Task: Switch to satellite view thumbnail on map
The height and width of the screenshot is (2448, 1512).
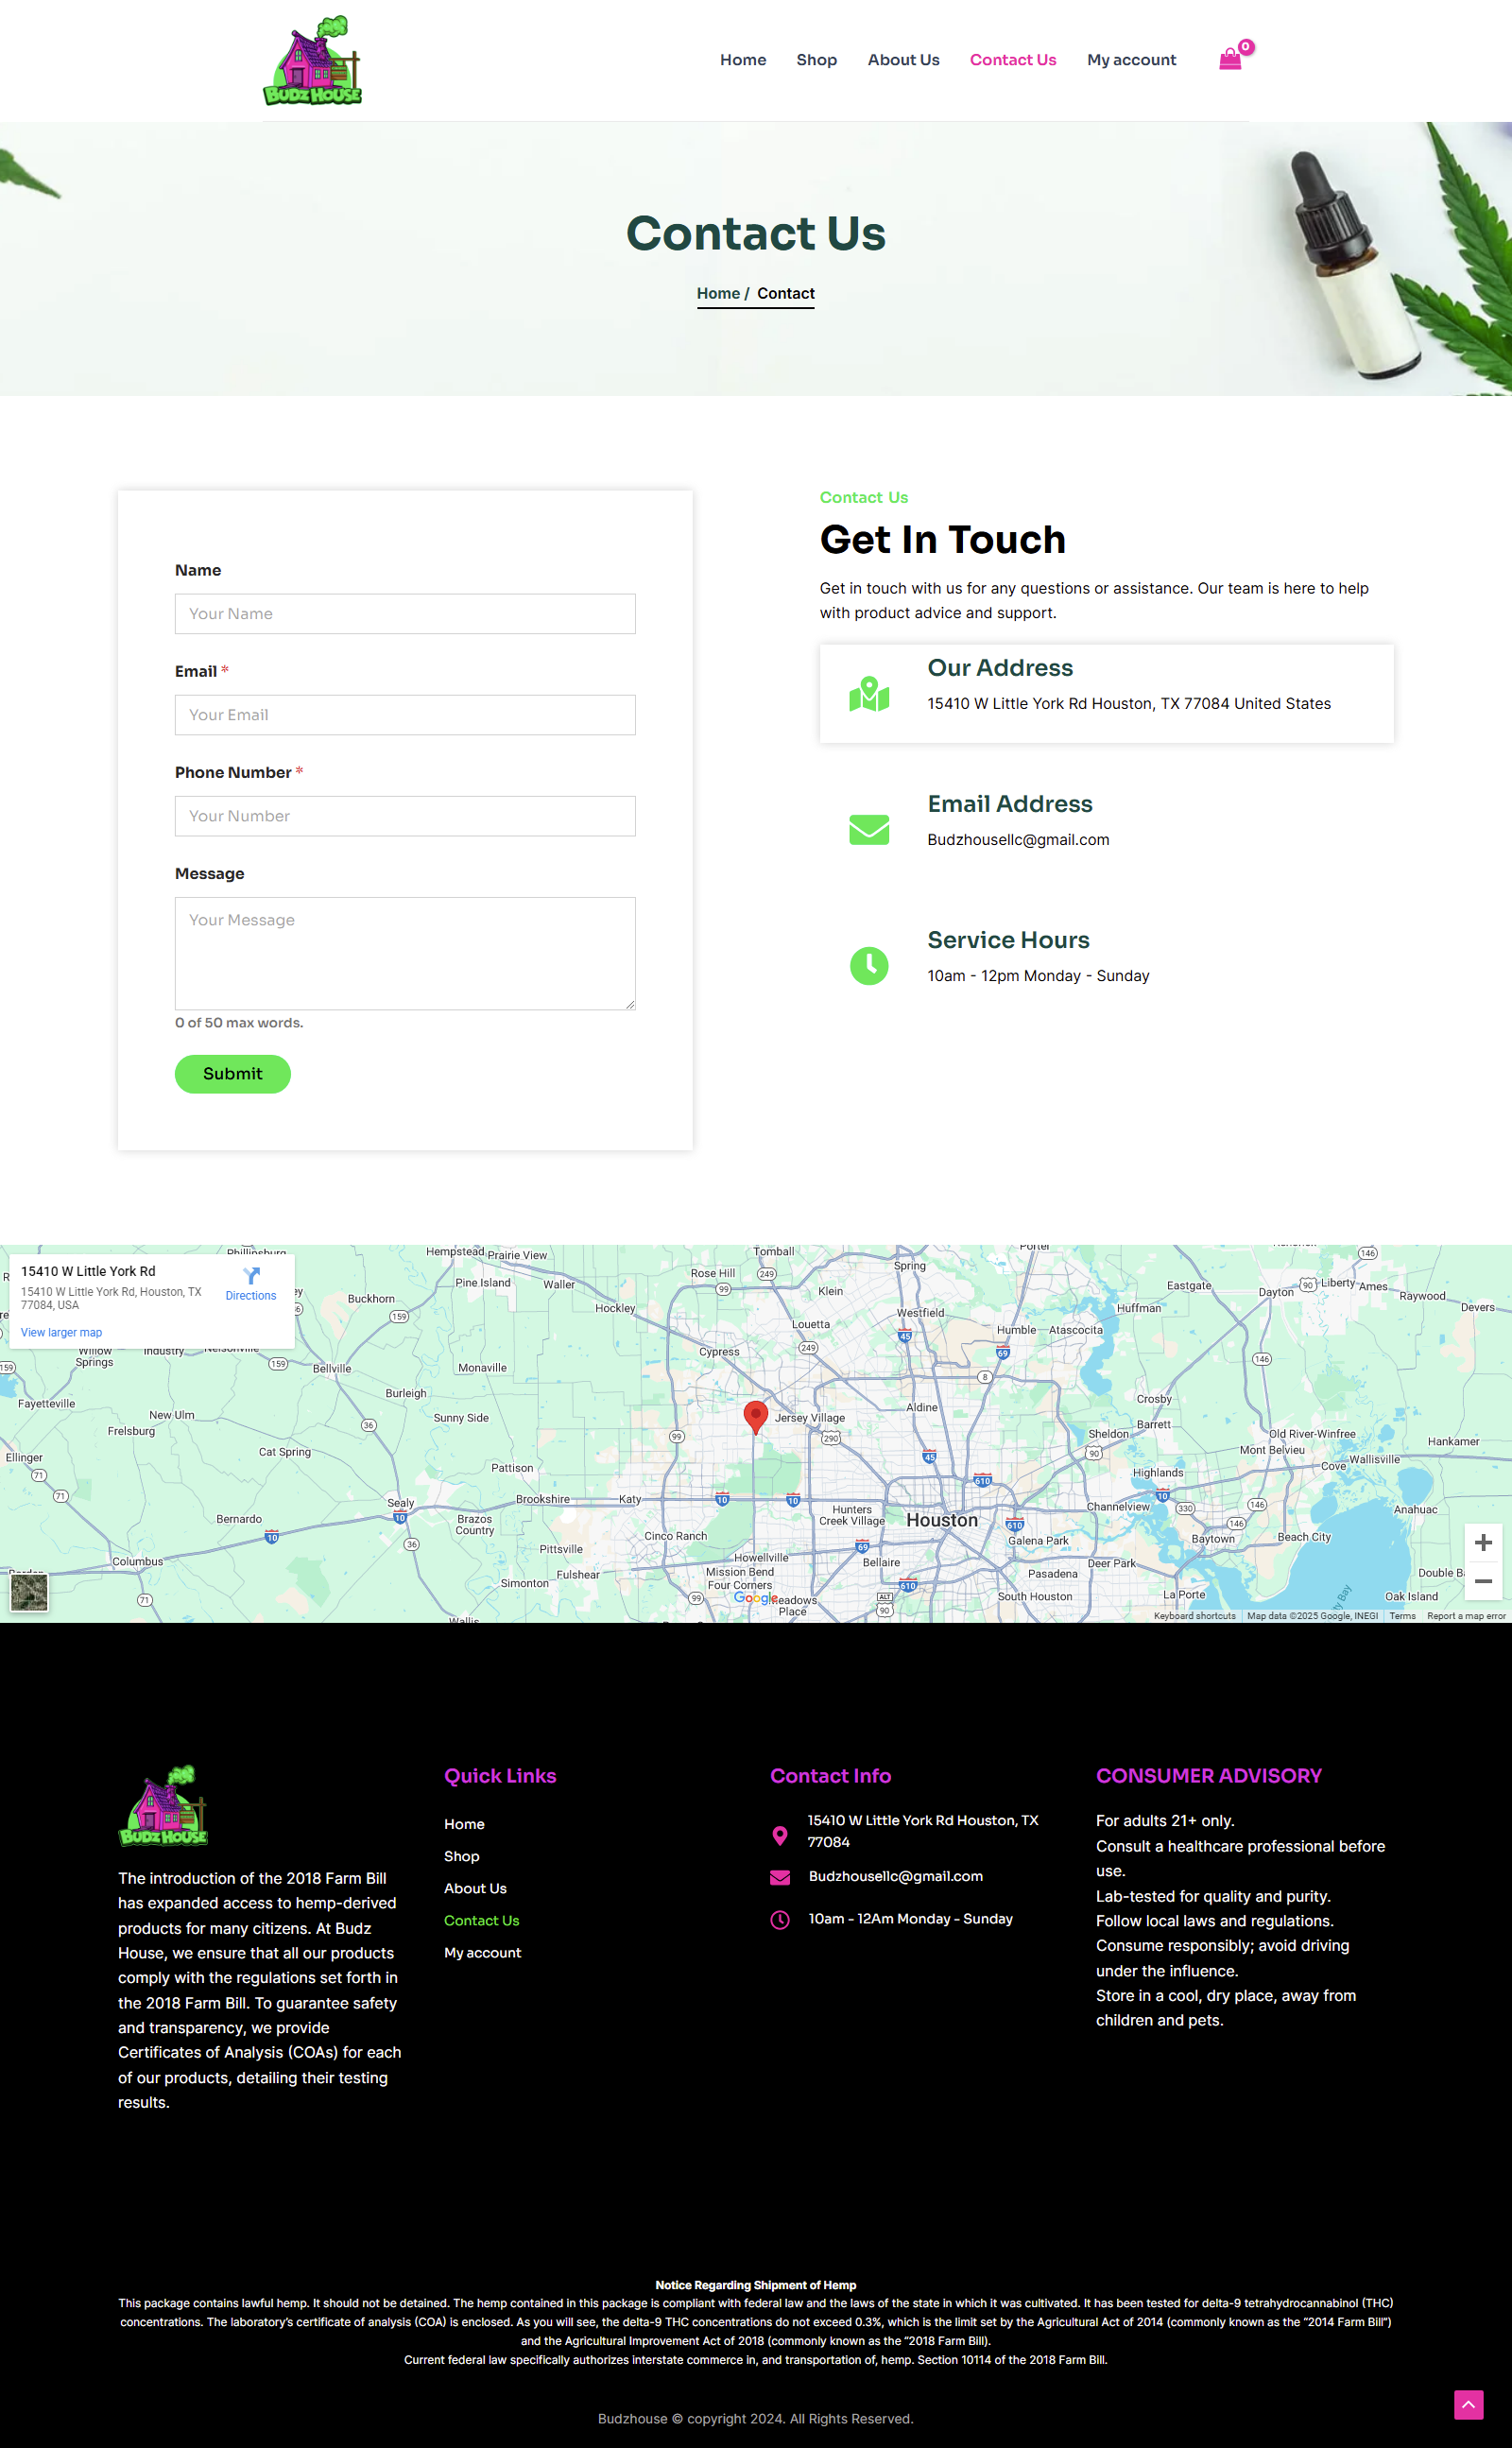Action: click(x=29, y=1592)
